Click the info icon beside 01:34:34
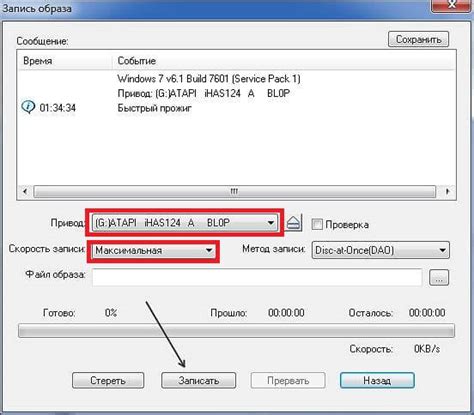The height and width of the screenshot is (415, 474). pyautogui.click(x=28, y=107)
